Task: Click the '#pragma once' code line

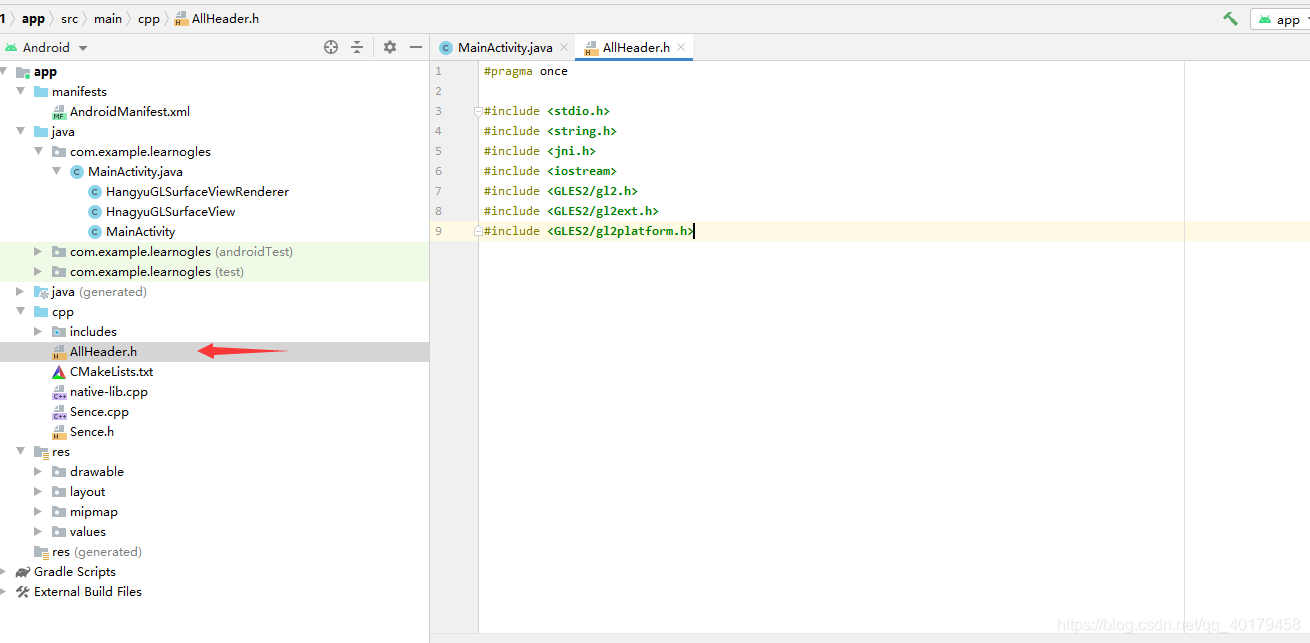Action: click(526, 71)
